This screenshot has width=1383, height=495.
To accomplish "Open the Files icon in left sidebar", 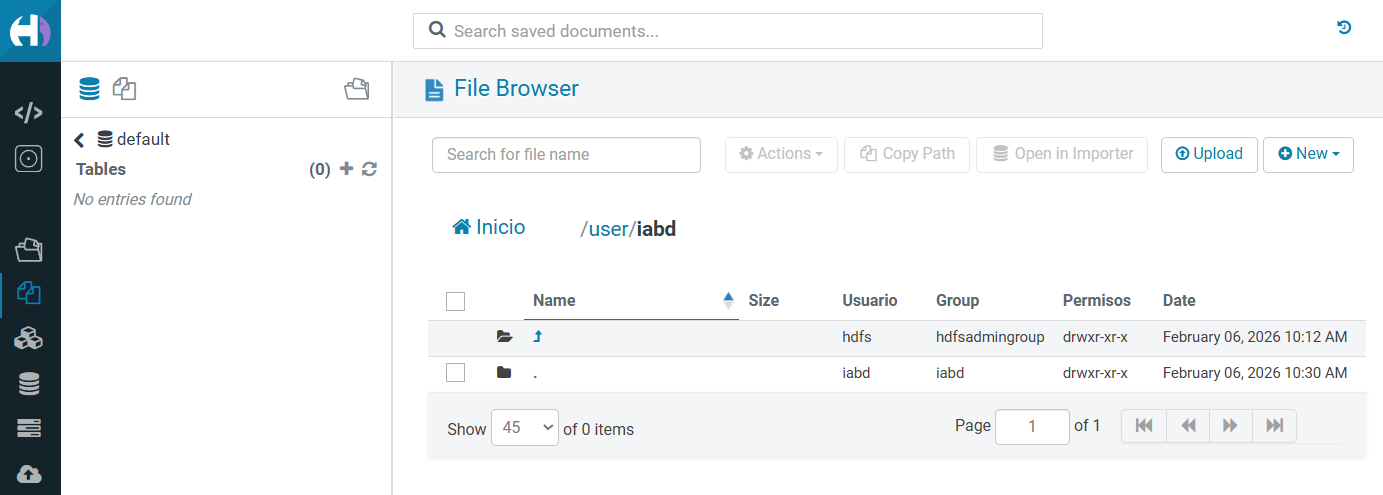I will tap(29, 294).
